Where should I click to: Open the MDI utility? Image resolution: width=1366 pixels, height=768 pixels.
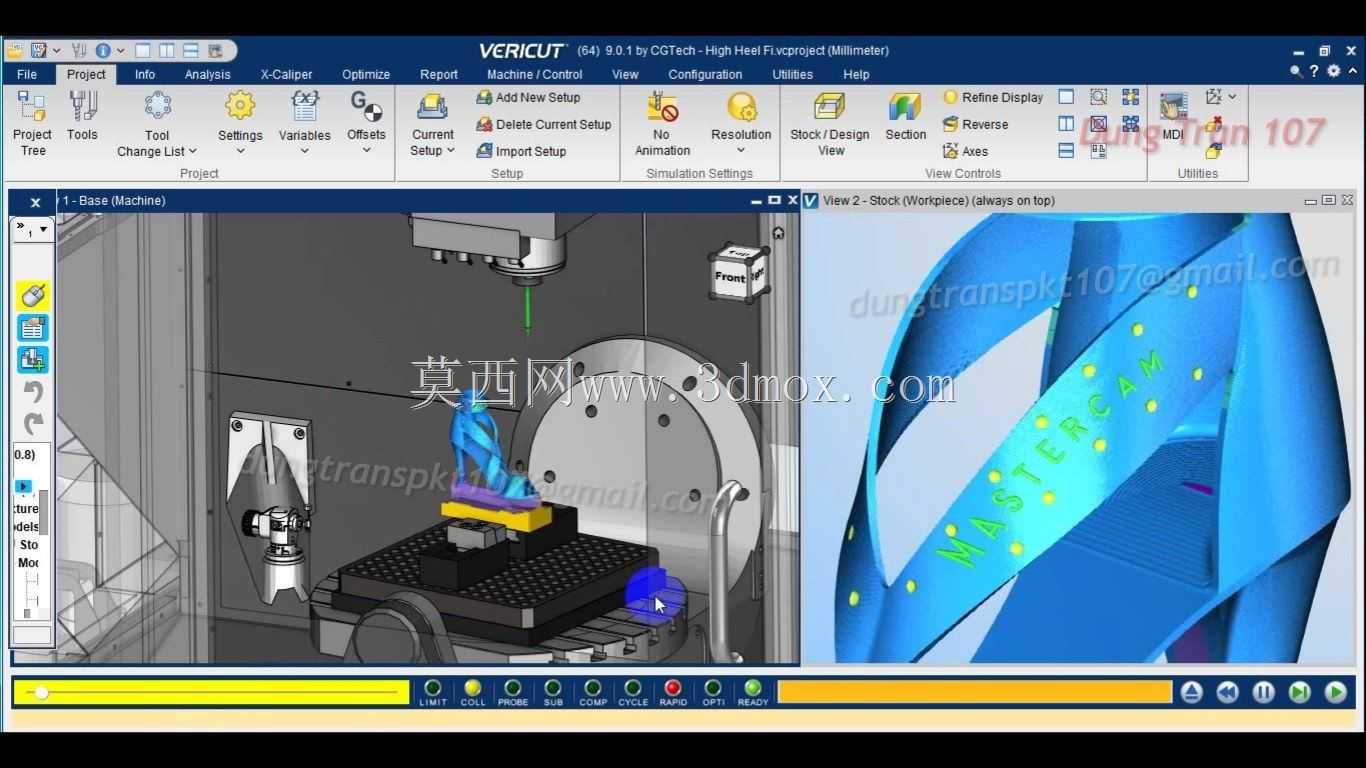pyautogui.click(x=1173, y=116)
